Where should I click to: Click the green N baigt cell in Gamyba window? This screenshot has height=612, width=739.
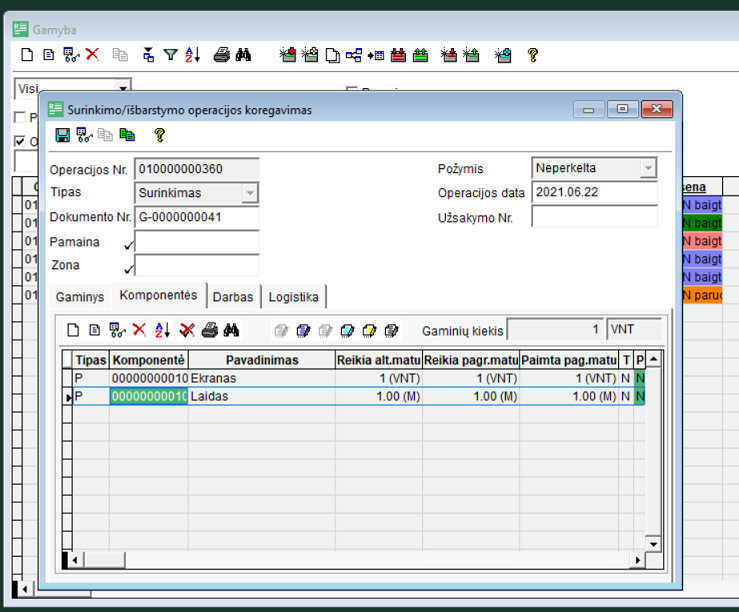click(702, 223)
